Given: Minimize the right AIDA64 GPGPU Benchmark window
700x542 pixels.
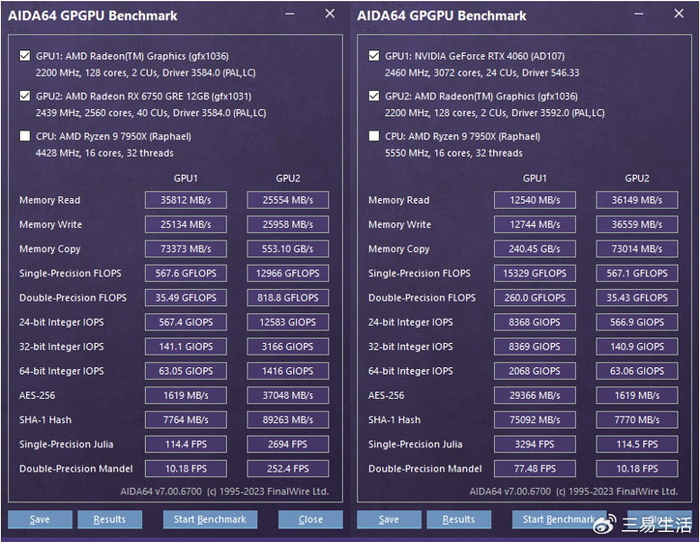Looking at the screenshot, I should click(638, 15).
